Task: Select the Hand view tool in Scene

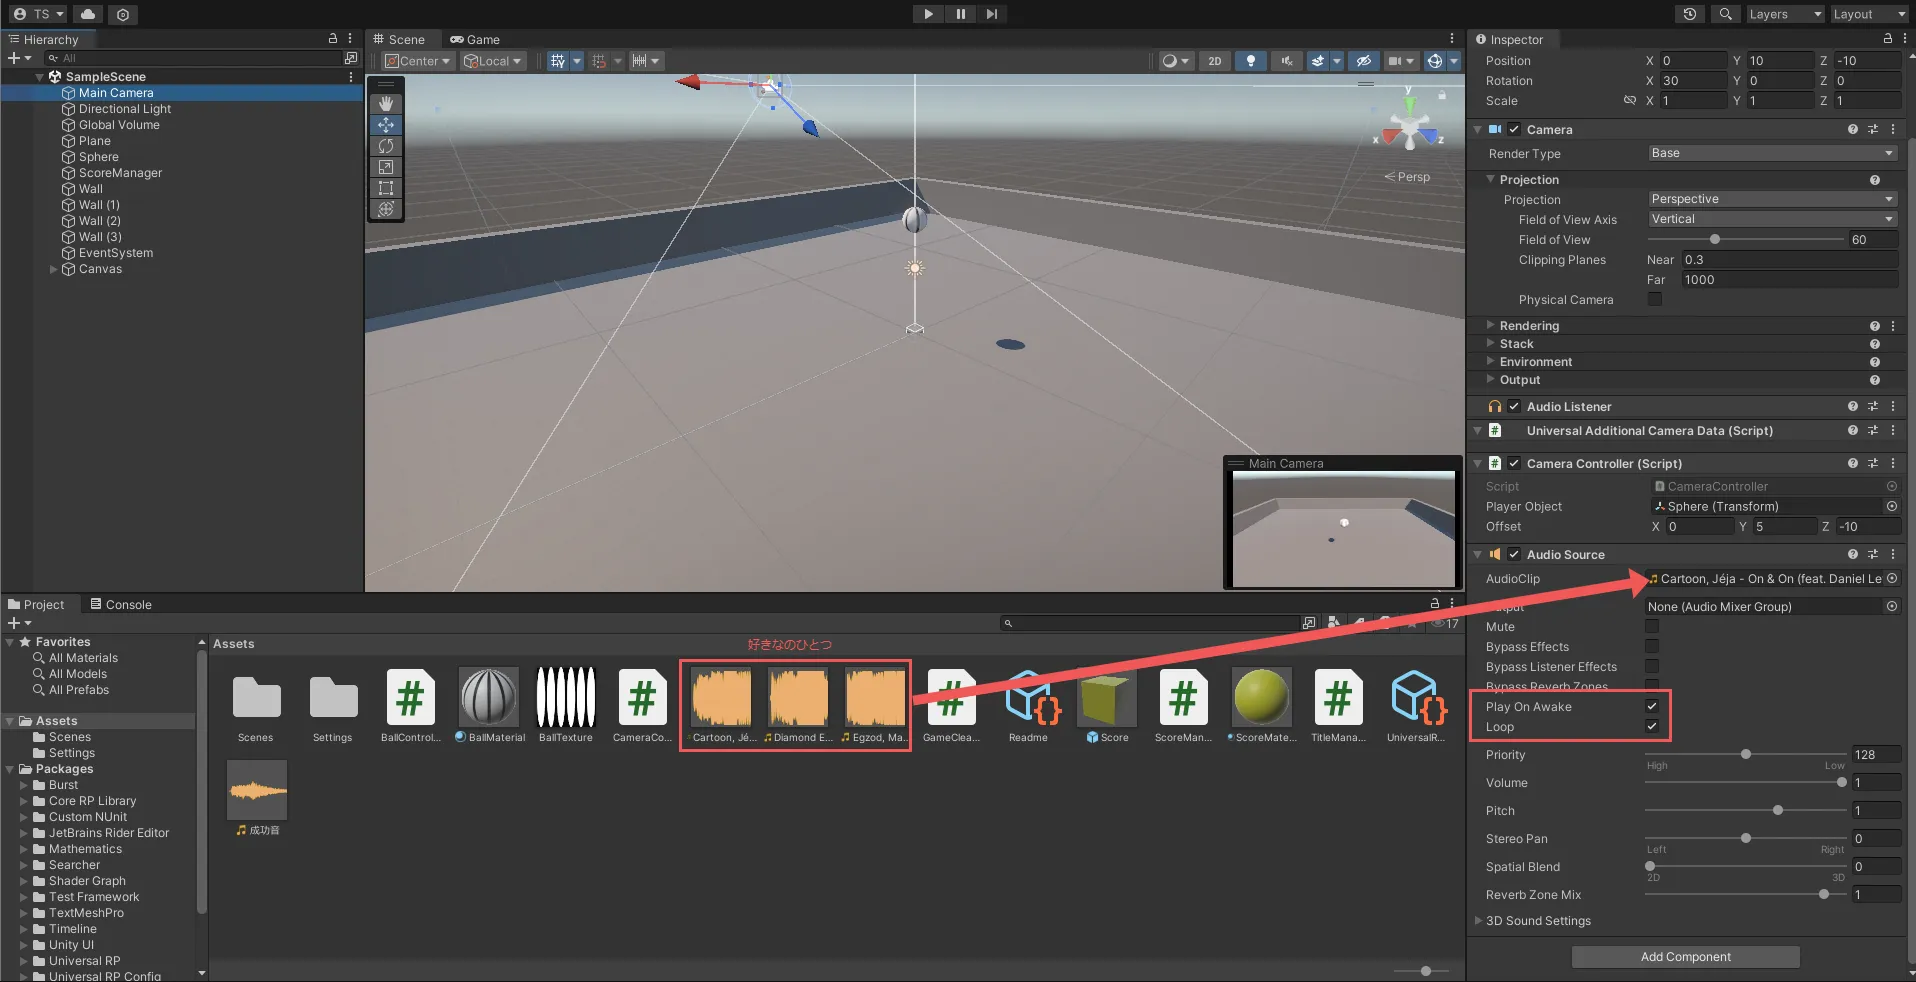Action: (x=386, y=104)
